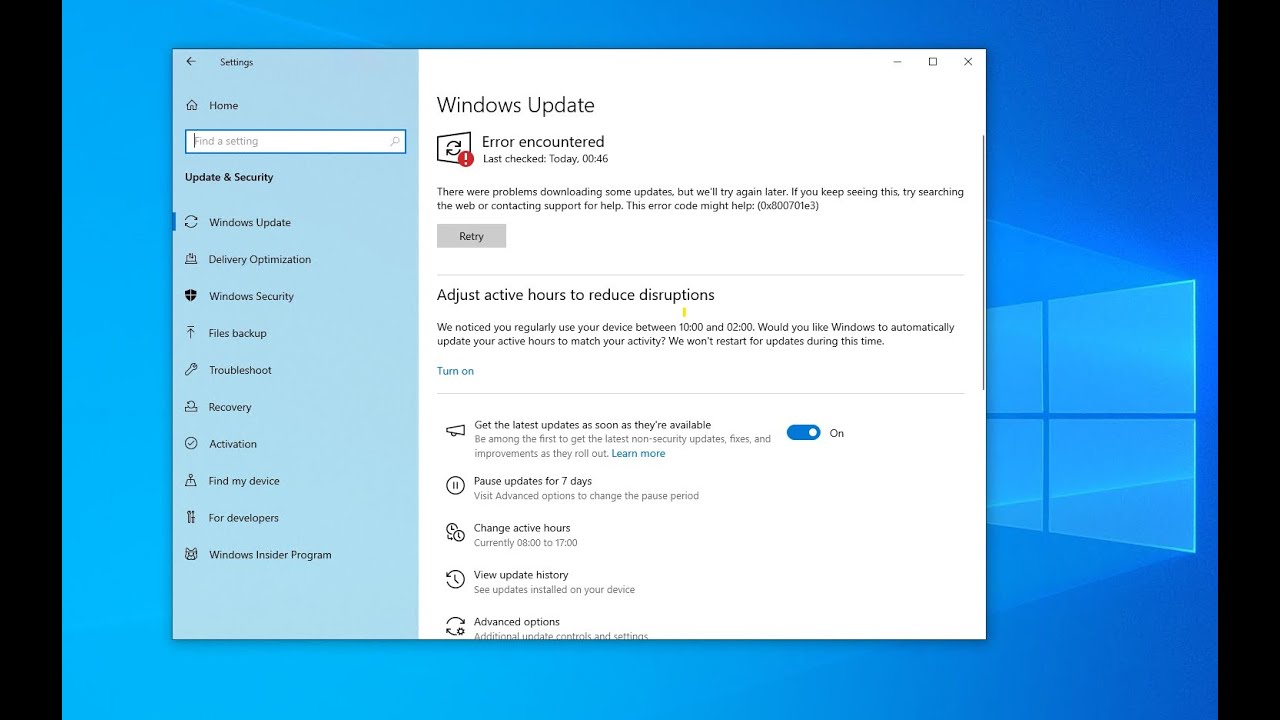Go to Home label in Settings
The width and height of the screenshot is (1280, 720).
223,106
